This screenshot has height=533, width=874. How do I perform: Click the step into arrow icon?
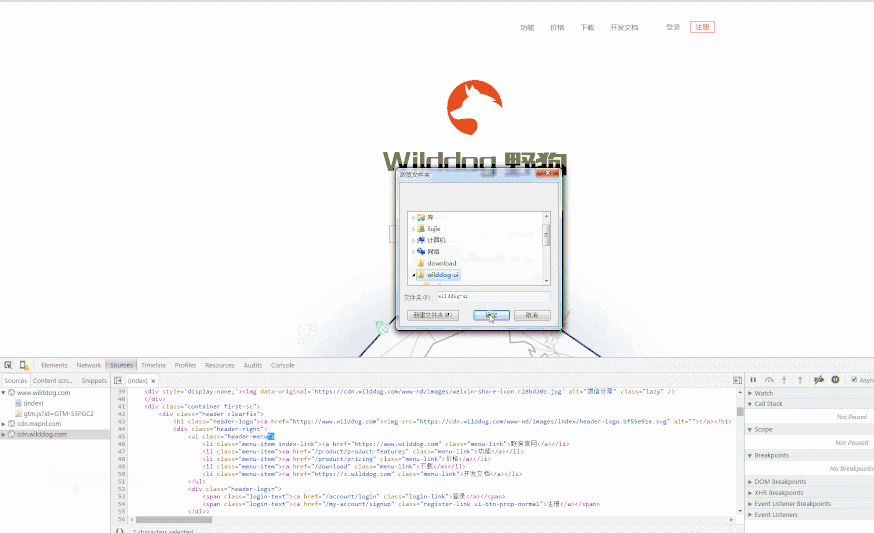point(784,380)
